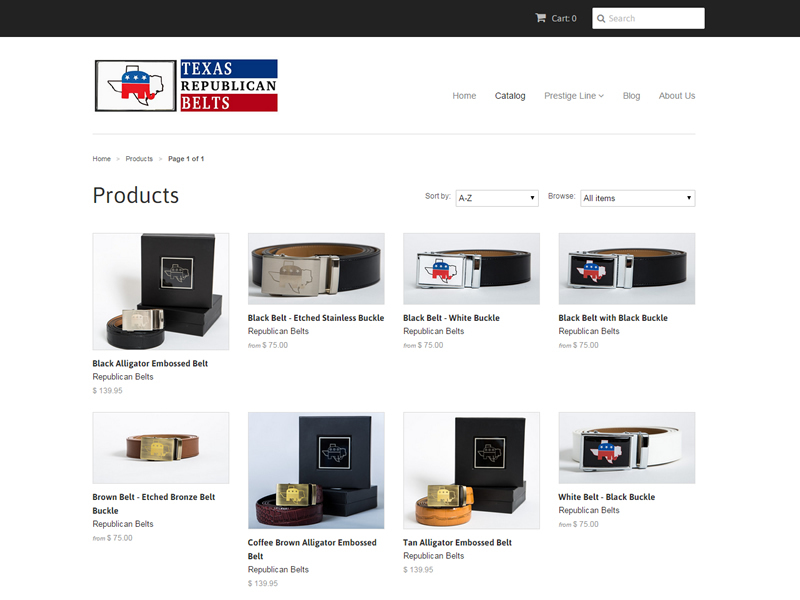Click the shopping cart icon

(540, 18)
